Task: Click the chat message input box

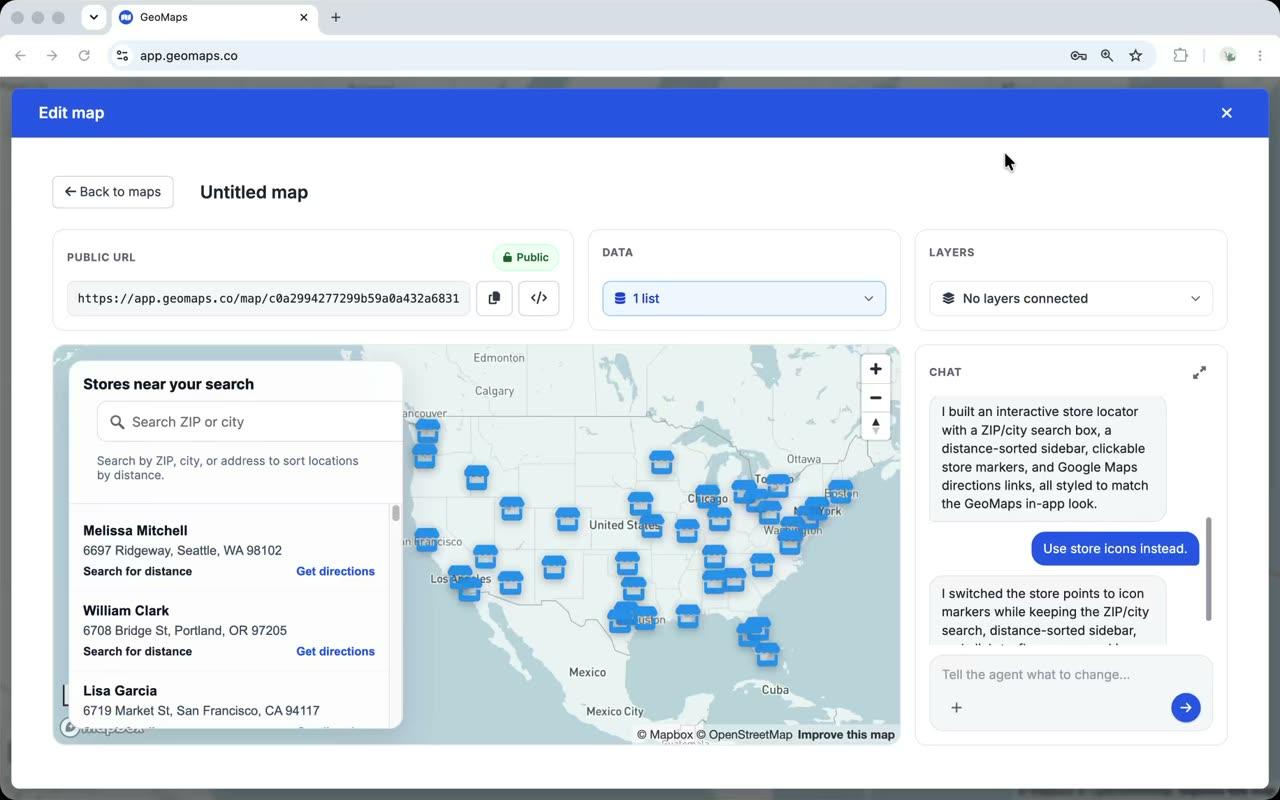Action: (1070, 675)
